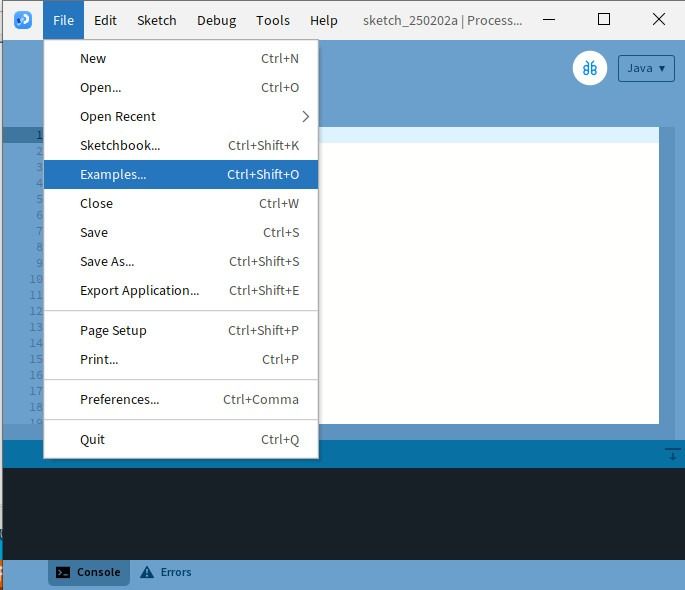The height and width of the screenshot is (590, 685).
Task: Open the Java mode dropdown
Action: (646, 68)
